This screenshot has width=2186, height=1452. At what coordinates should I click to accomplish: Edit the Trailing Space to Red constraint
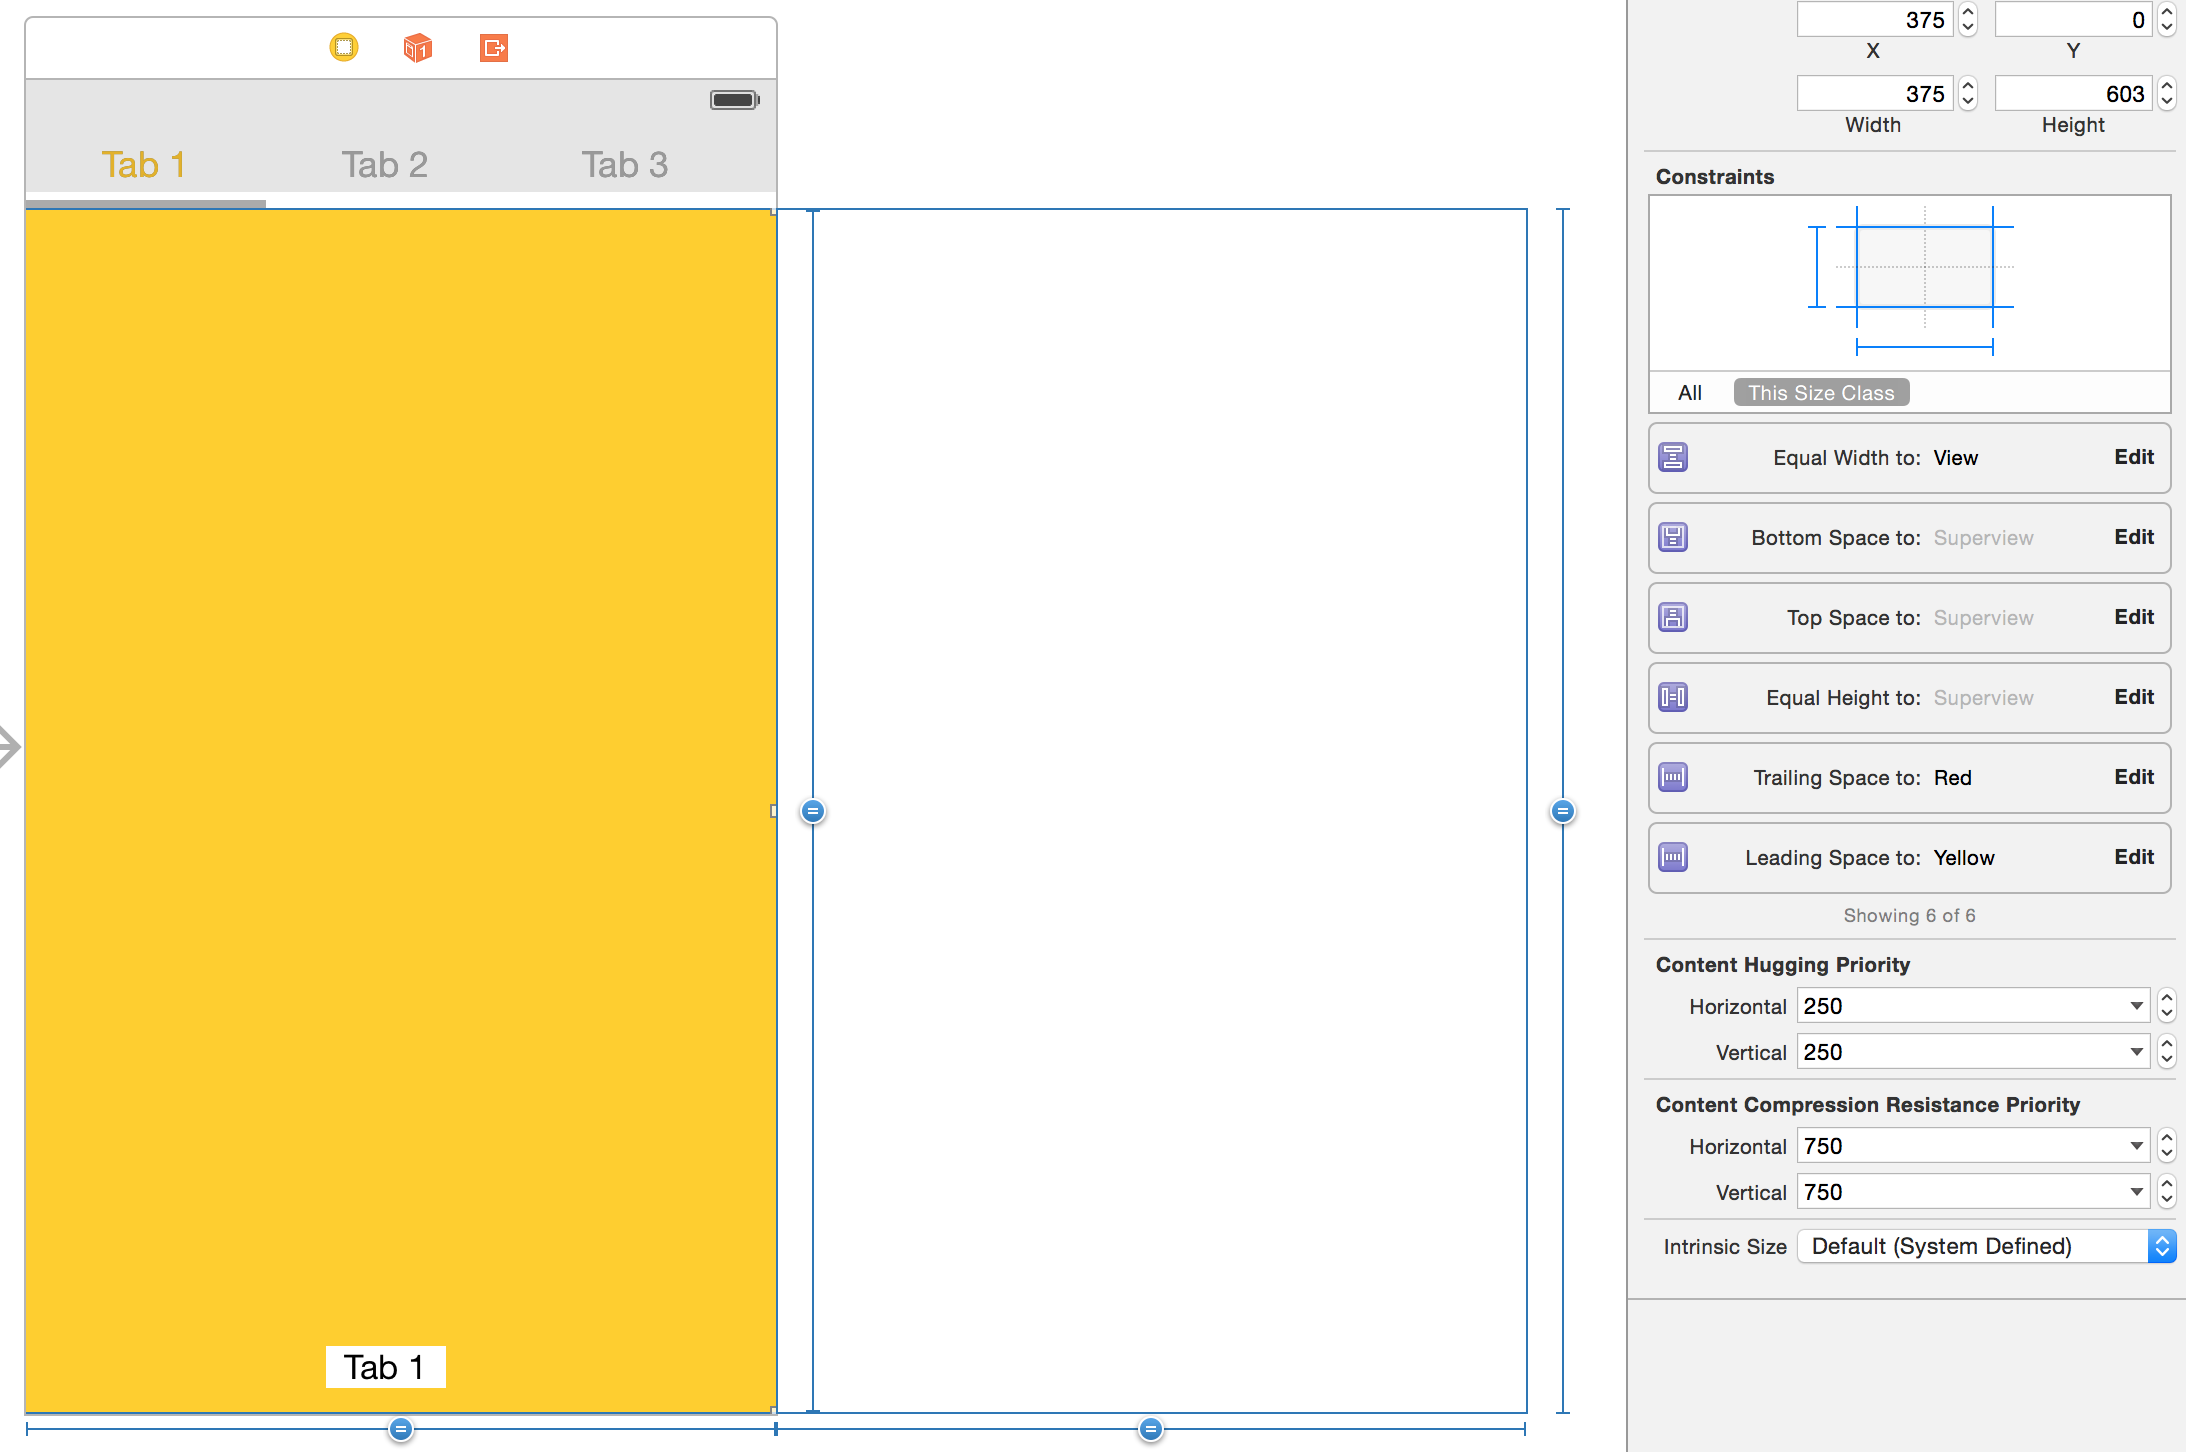pyautogui.click(x=2133, y=777)
